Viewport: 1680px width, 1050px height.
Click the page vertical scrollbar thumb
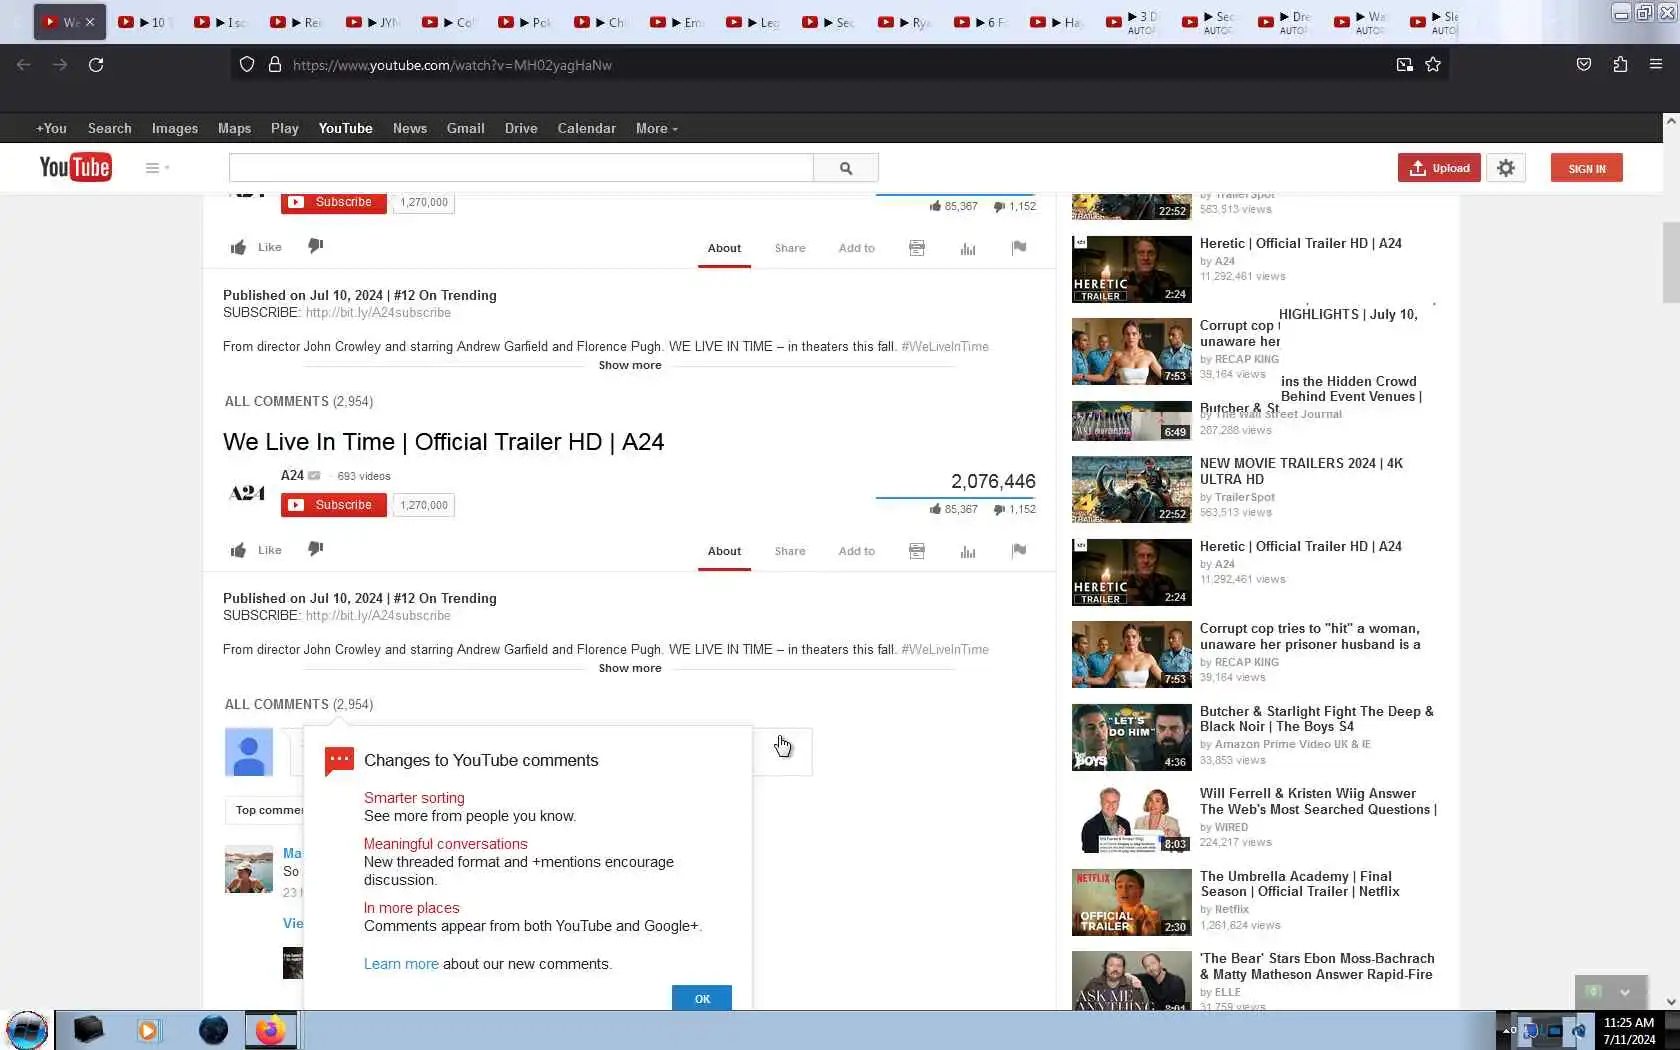coord(1671,262)
